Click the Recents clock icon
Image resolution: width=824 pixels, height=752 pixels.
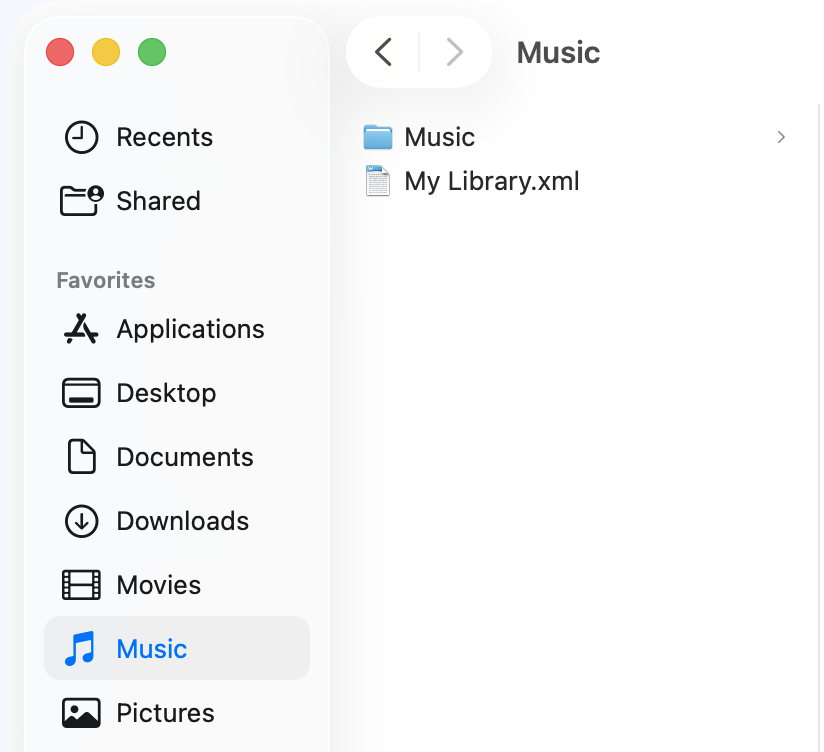81,137
